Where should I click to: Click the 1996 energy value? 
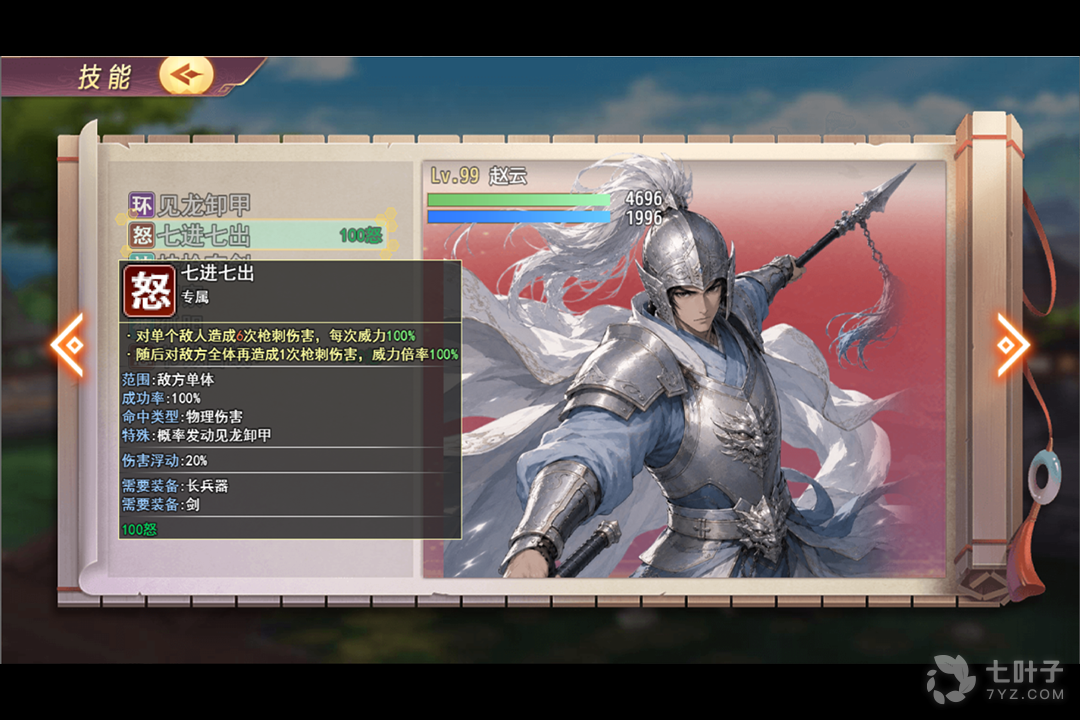click(643, 218)
